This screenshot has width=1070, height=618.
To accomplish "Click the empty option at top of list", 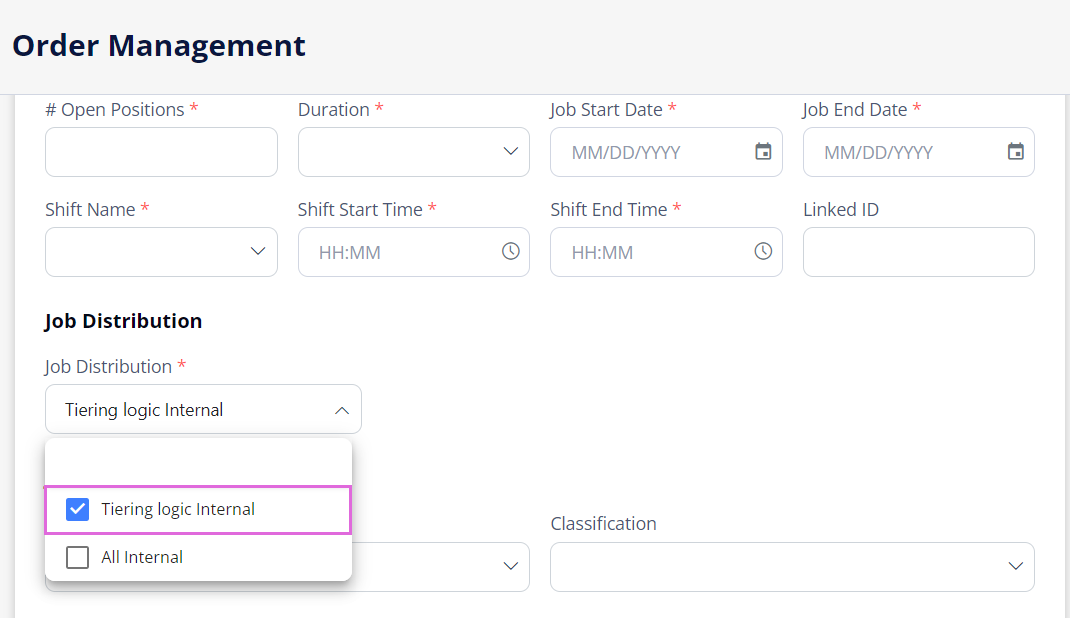I will (198, 462).
